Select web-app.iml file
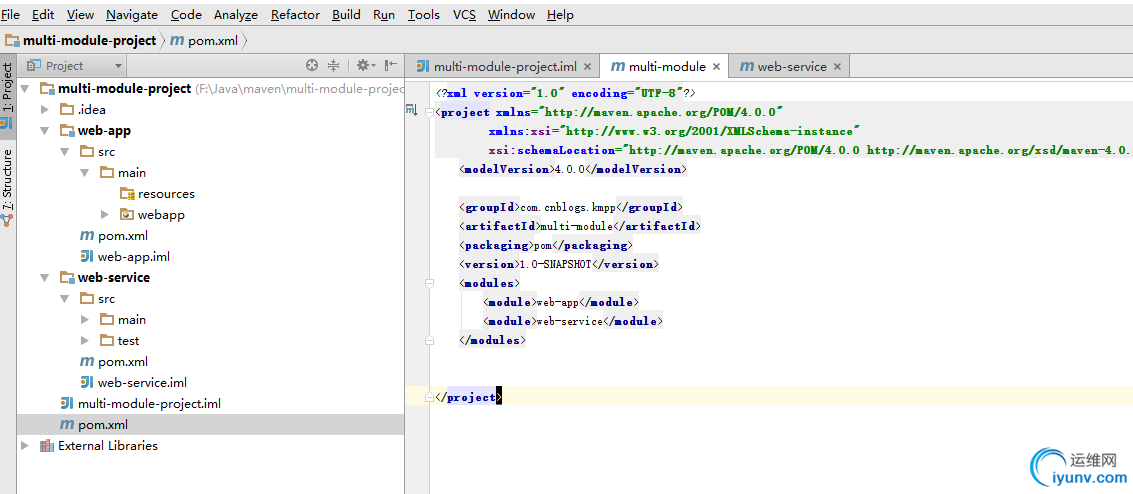 click(125, 256)
